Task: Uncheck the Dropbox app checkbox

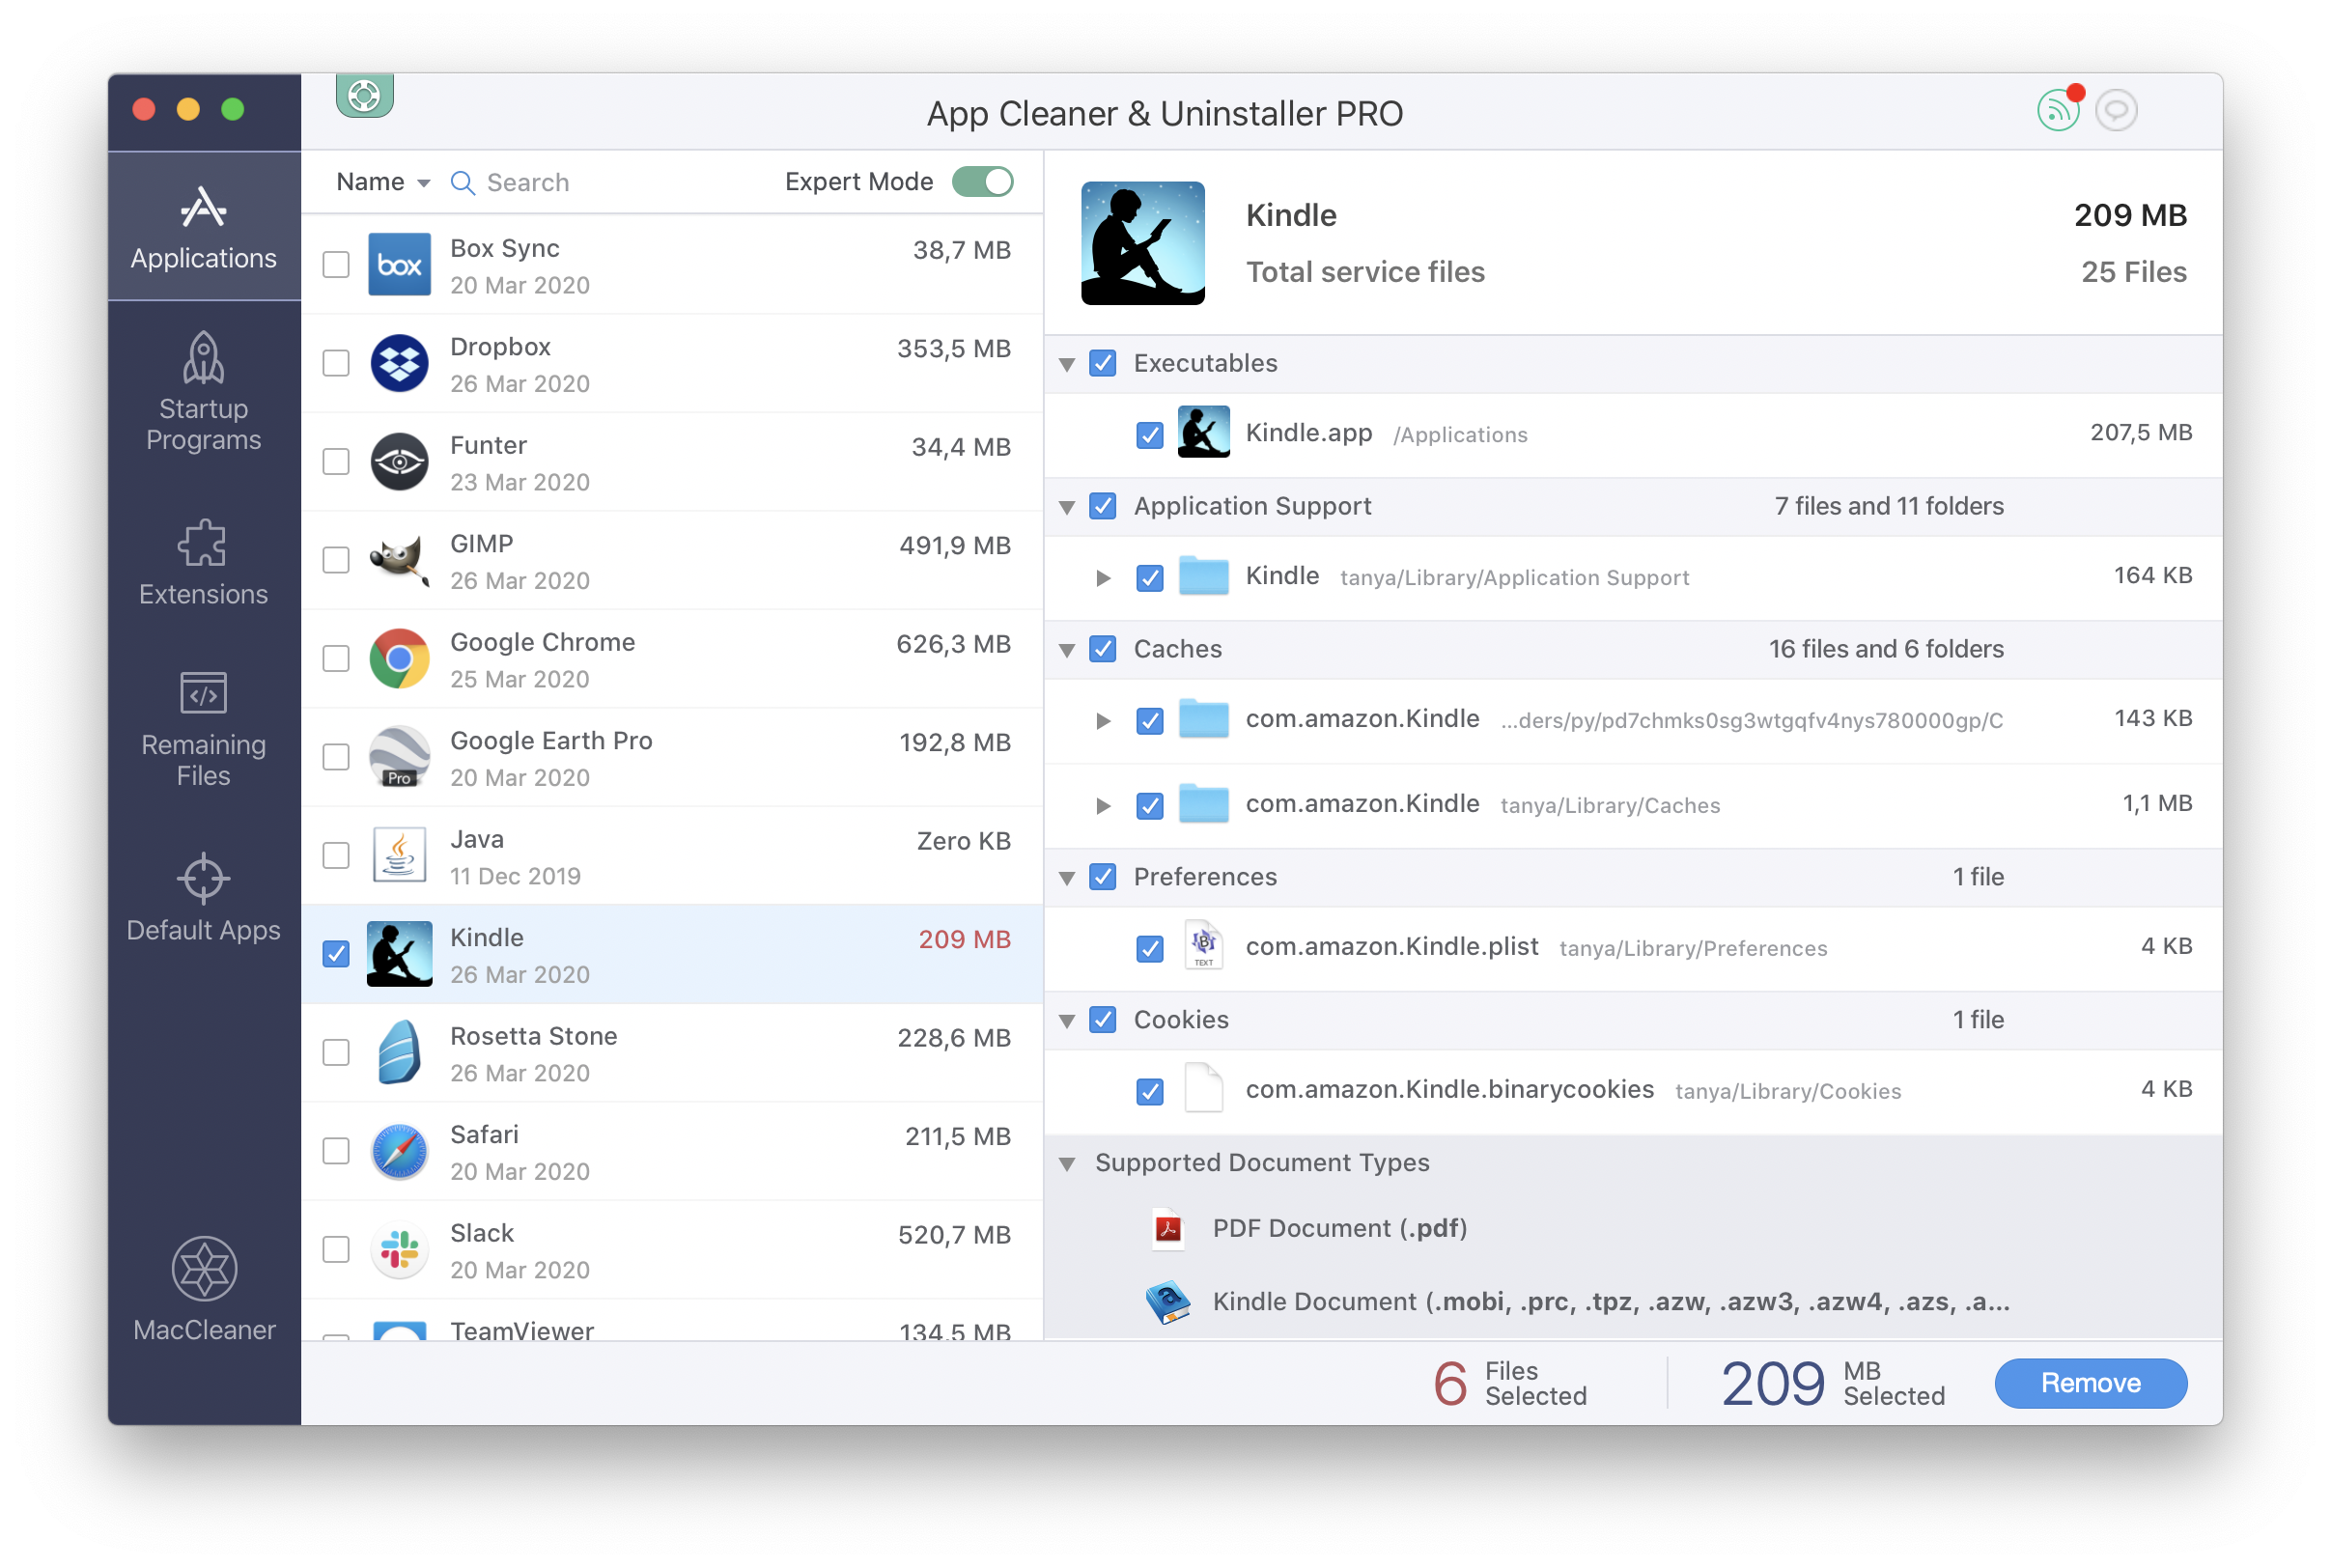Action: point(336,362)
